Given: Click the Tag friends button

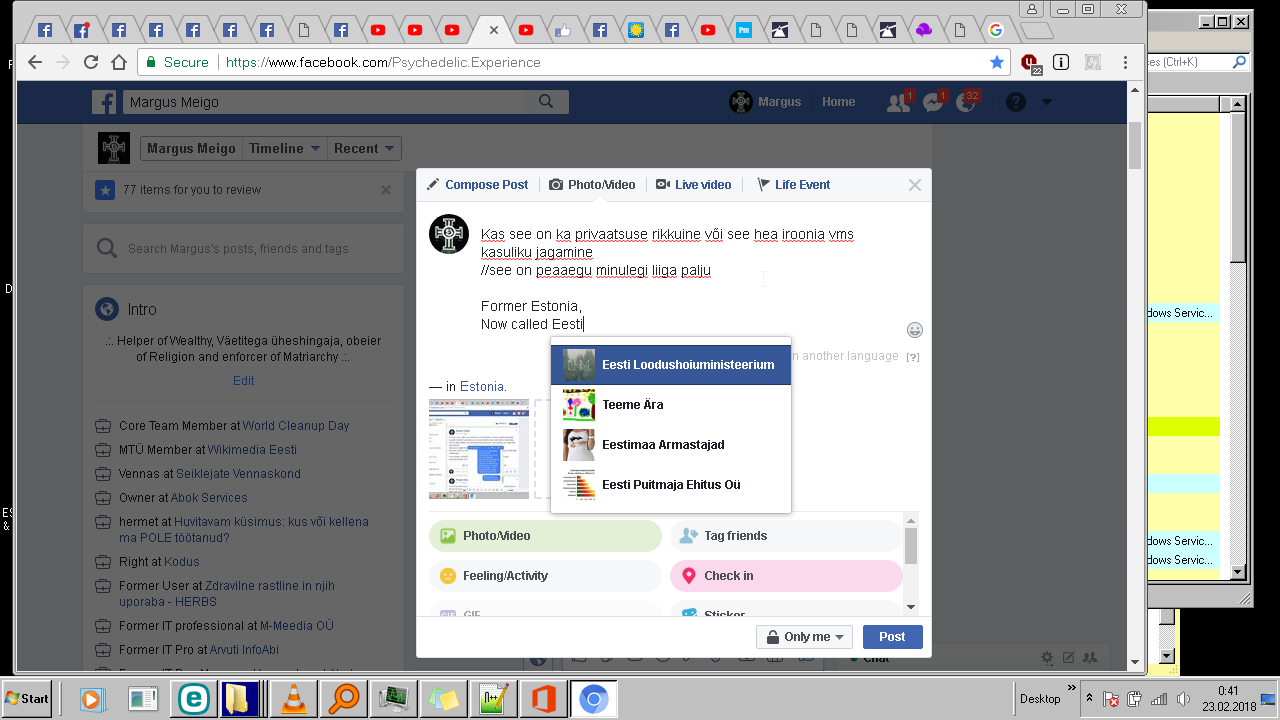Looking at the screenshot, I should click(786, 536).
